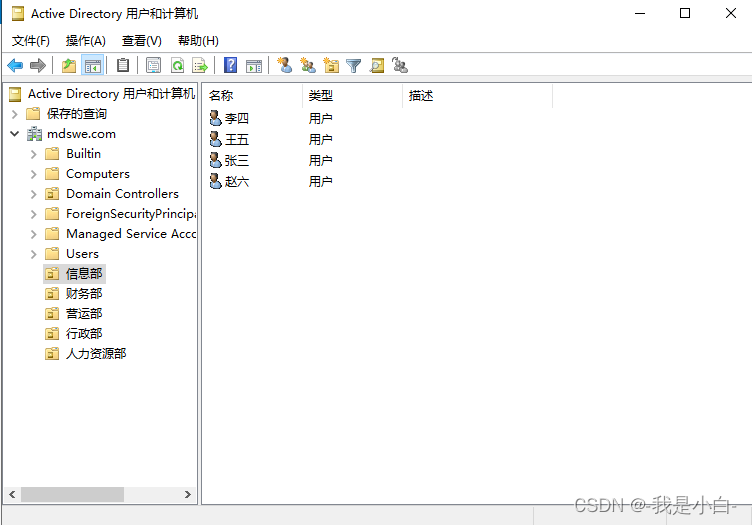Click the 张三 user icon
Viewport: 752px width, 525px height.
tap(216, 160)
